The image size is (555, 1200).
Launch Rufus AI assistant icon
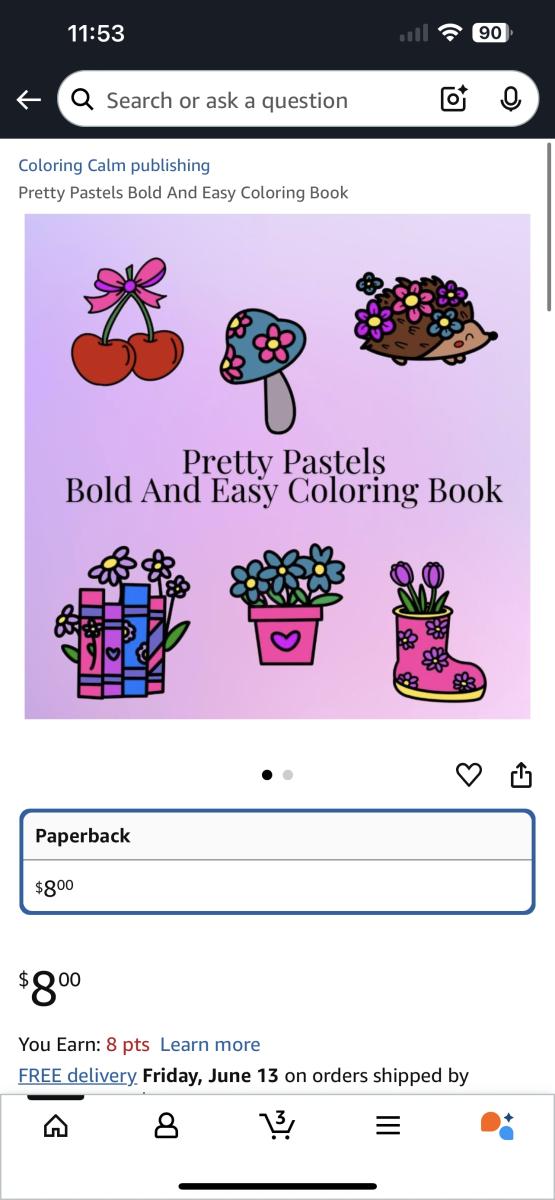click(497, 1125)
